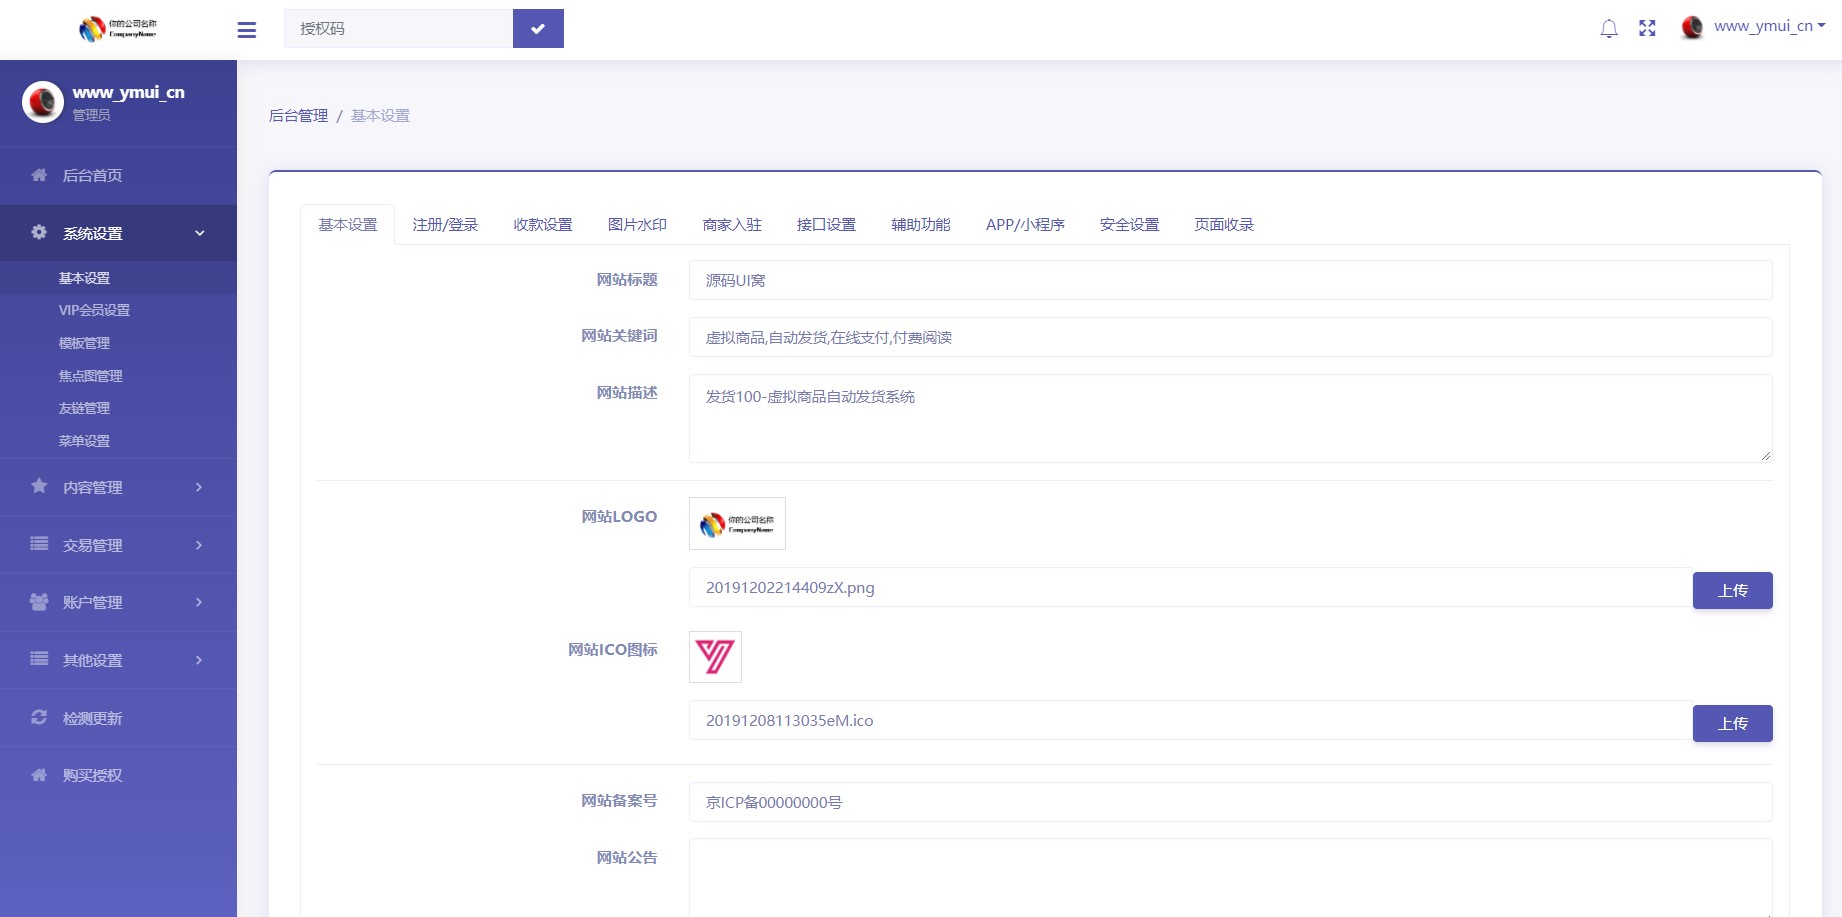This screenshot has width=1842, height=917.
Task: Open the 后台管理 breadcrumb link
Action: pos(297,115)
